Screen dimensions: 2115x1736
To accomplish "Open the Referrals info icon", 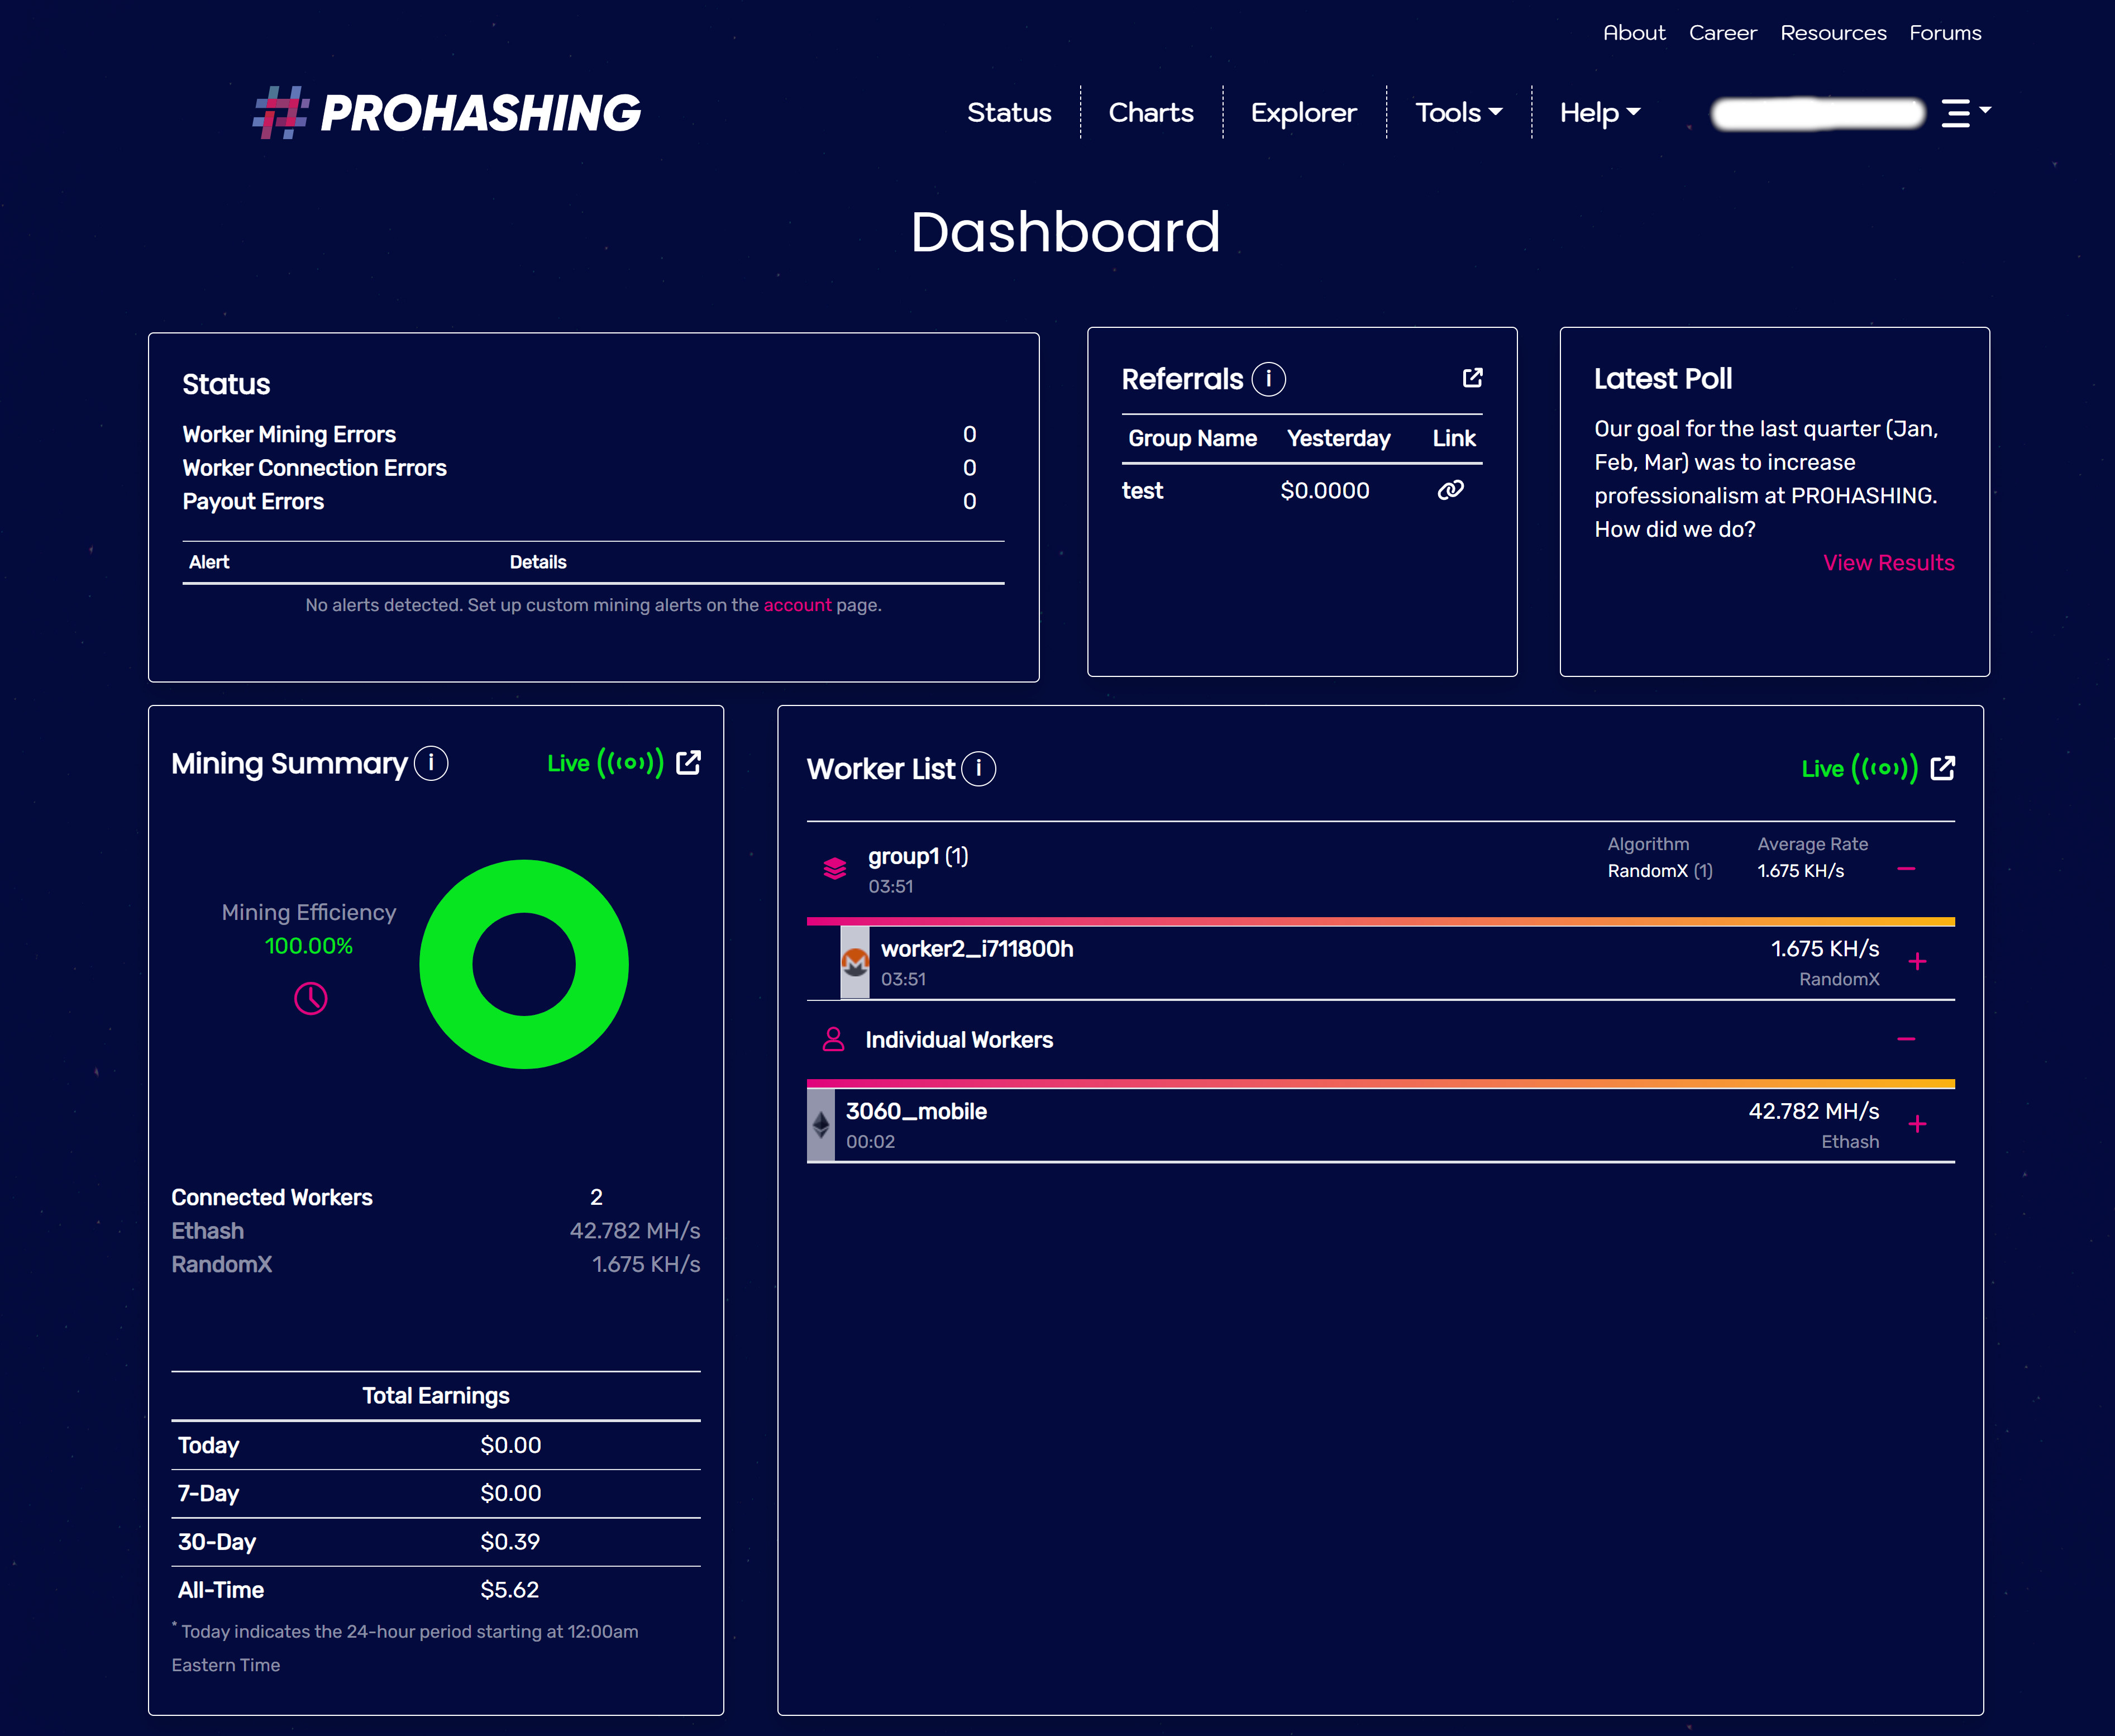I will (x=1268, y=379).
